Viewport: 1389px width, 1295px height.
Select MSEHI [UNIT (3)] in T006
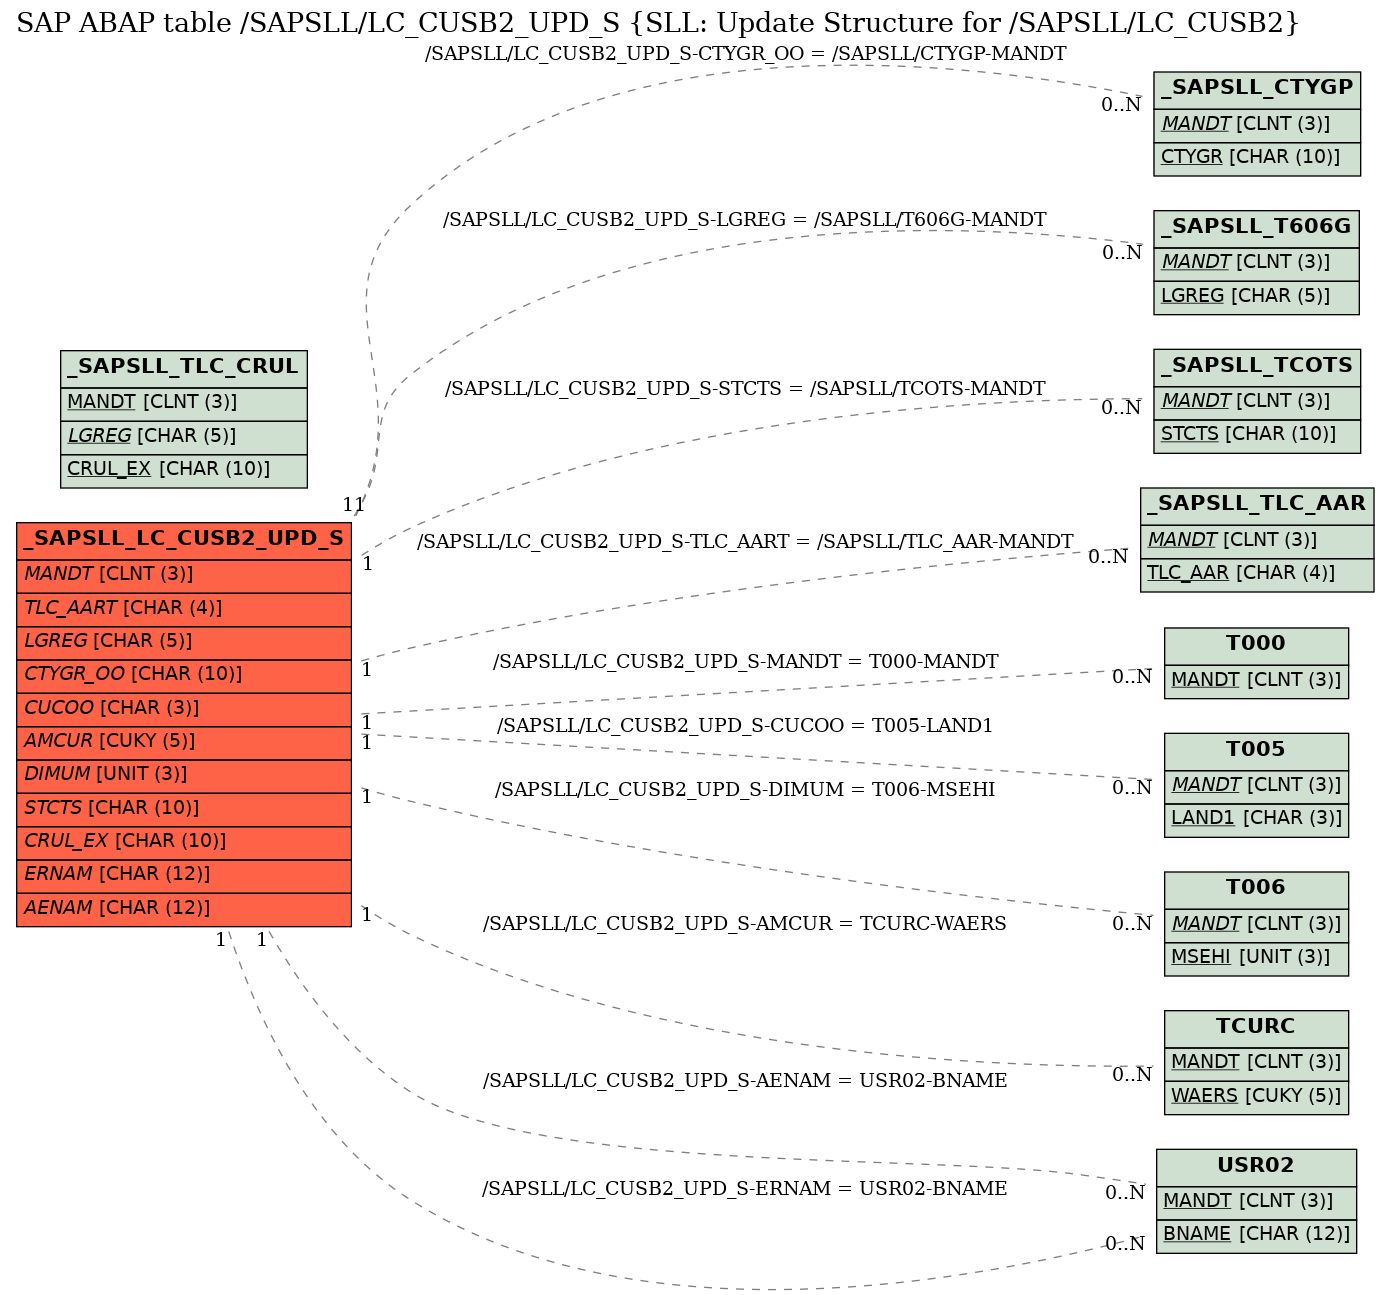pyautogui.click(x=1256, y=958)
